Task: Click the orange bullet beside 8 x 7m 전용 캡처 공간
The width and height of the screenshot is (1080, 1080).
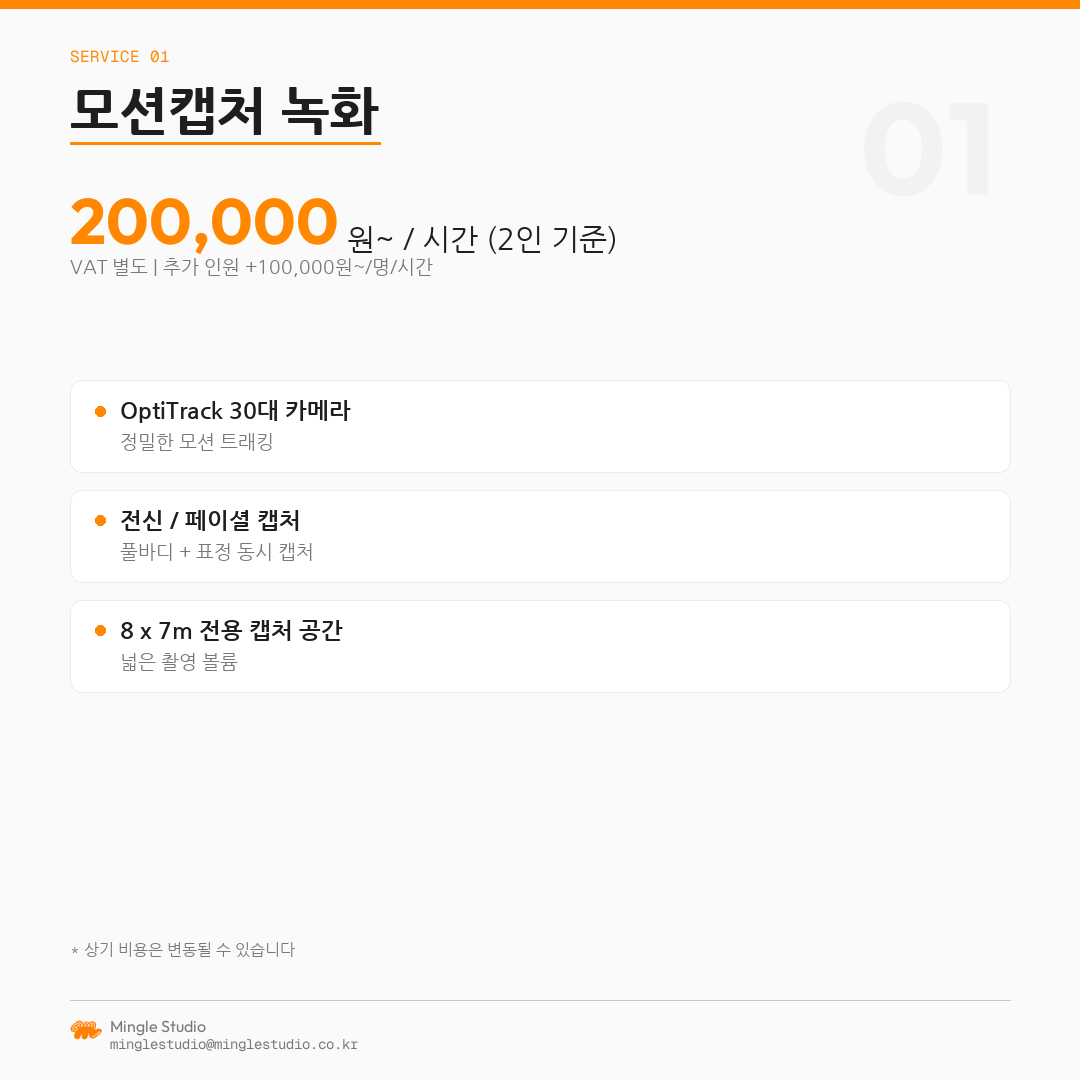Action: (x=100, y=631)
